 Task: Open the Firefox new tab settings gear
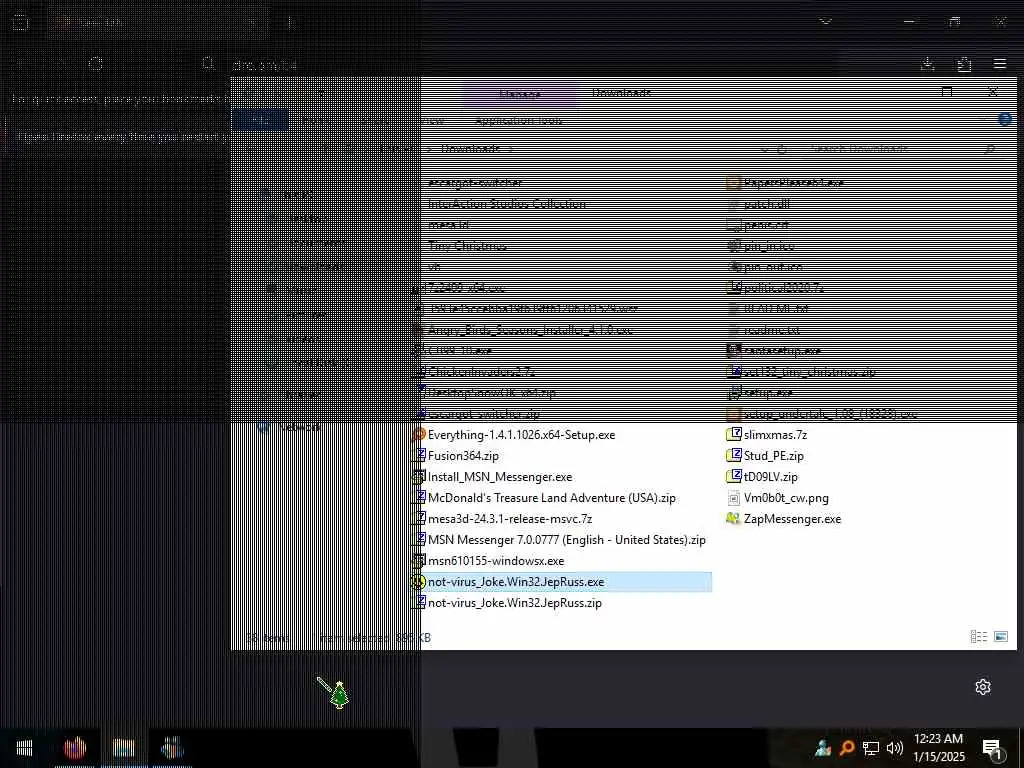[x=983, y=687]
